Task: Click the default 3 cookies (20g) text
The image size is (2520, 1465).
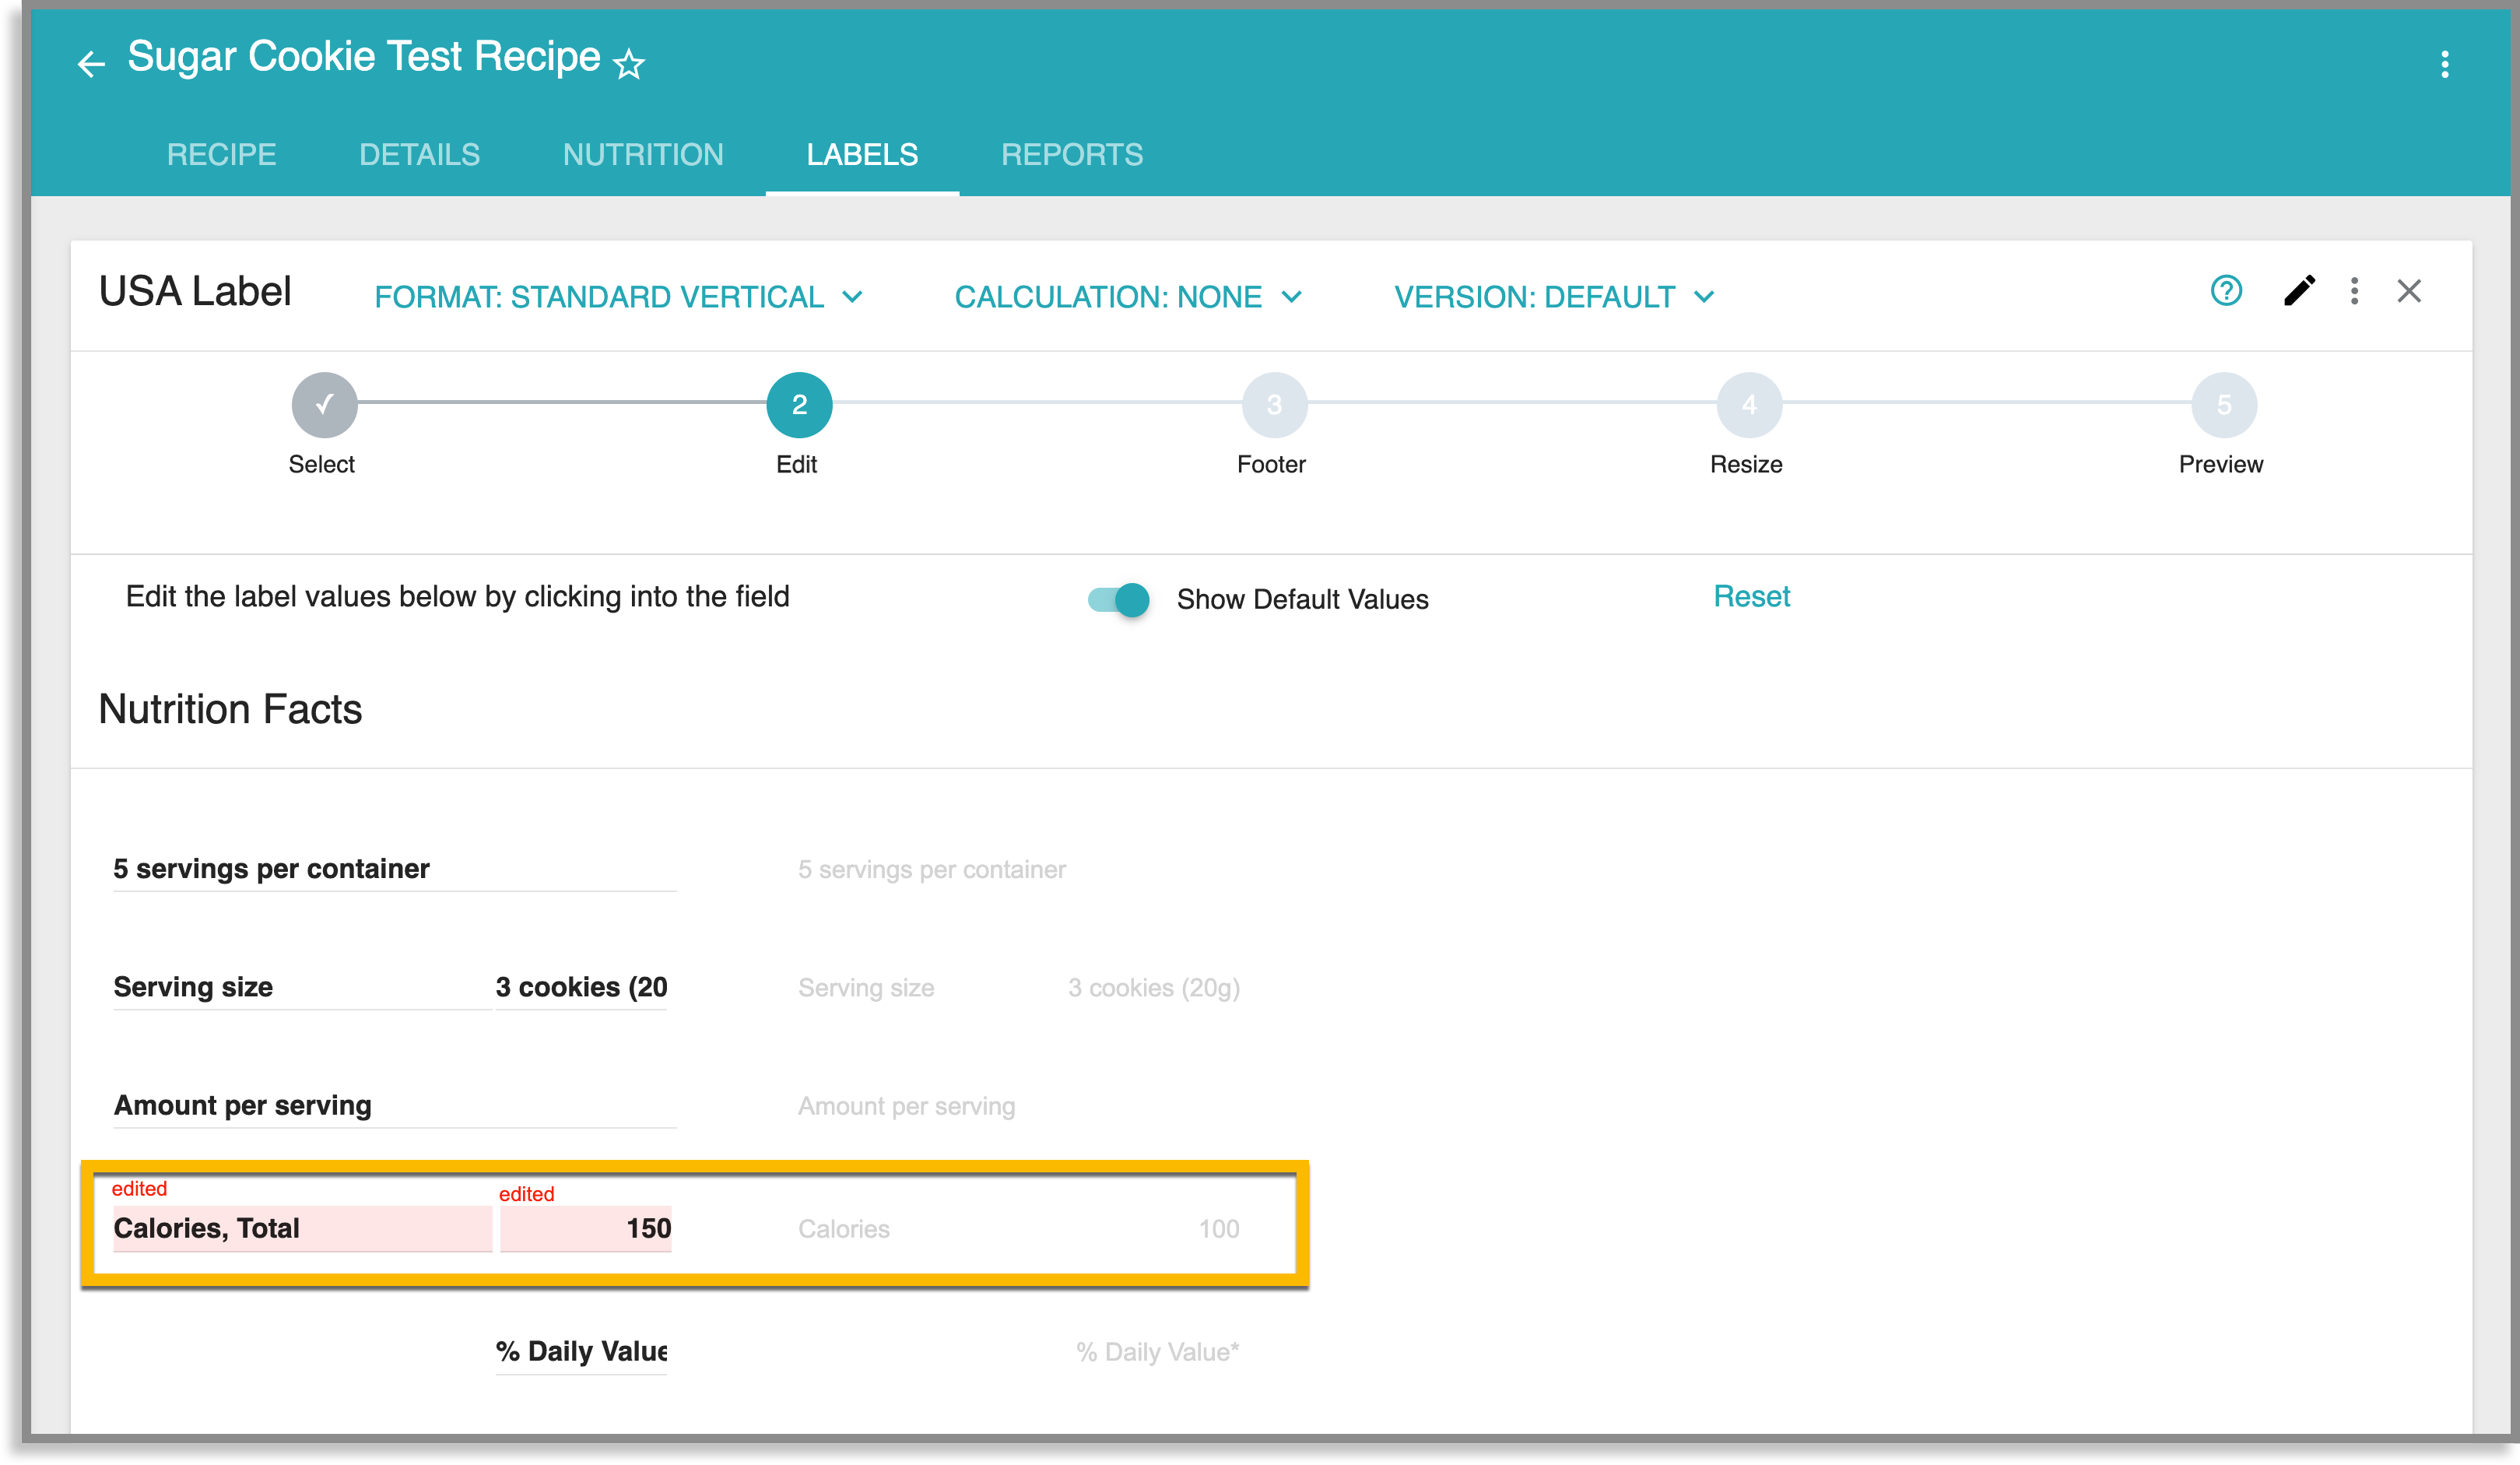Action: [x=1153, y=988]
